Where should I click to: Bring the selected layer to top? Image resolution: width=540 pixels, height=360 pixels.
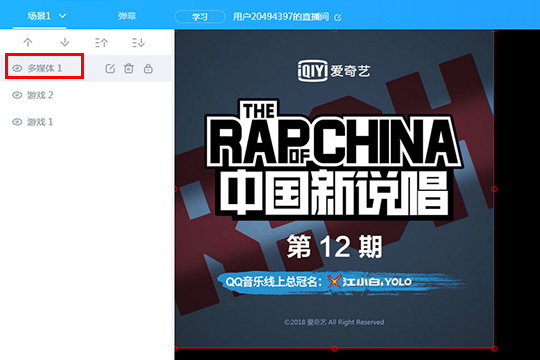coord(101,42)
